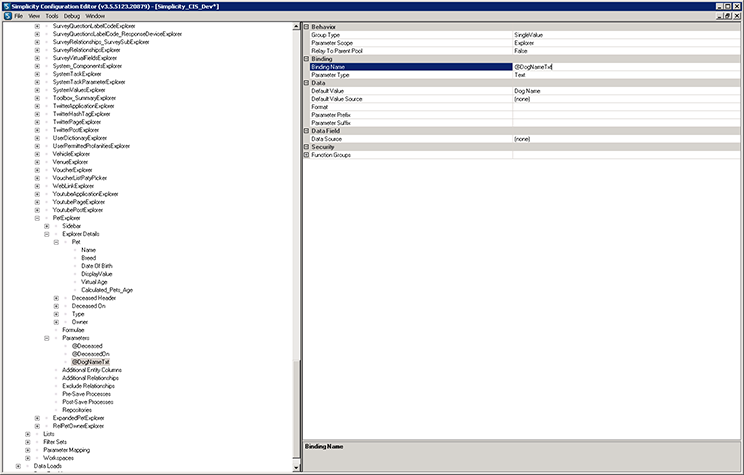Image resolution: width=744 pixels, height=475 pixels.
Task: Click the tree scrollbar up arrow
Action: pos(297,27)
